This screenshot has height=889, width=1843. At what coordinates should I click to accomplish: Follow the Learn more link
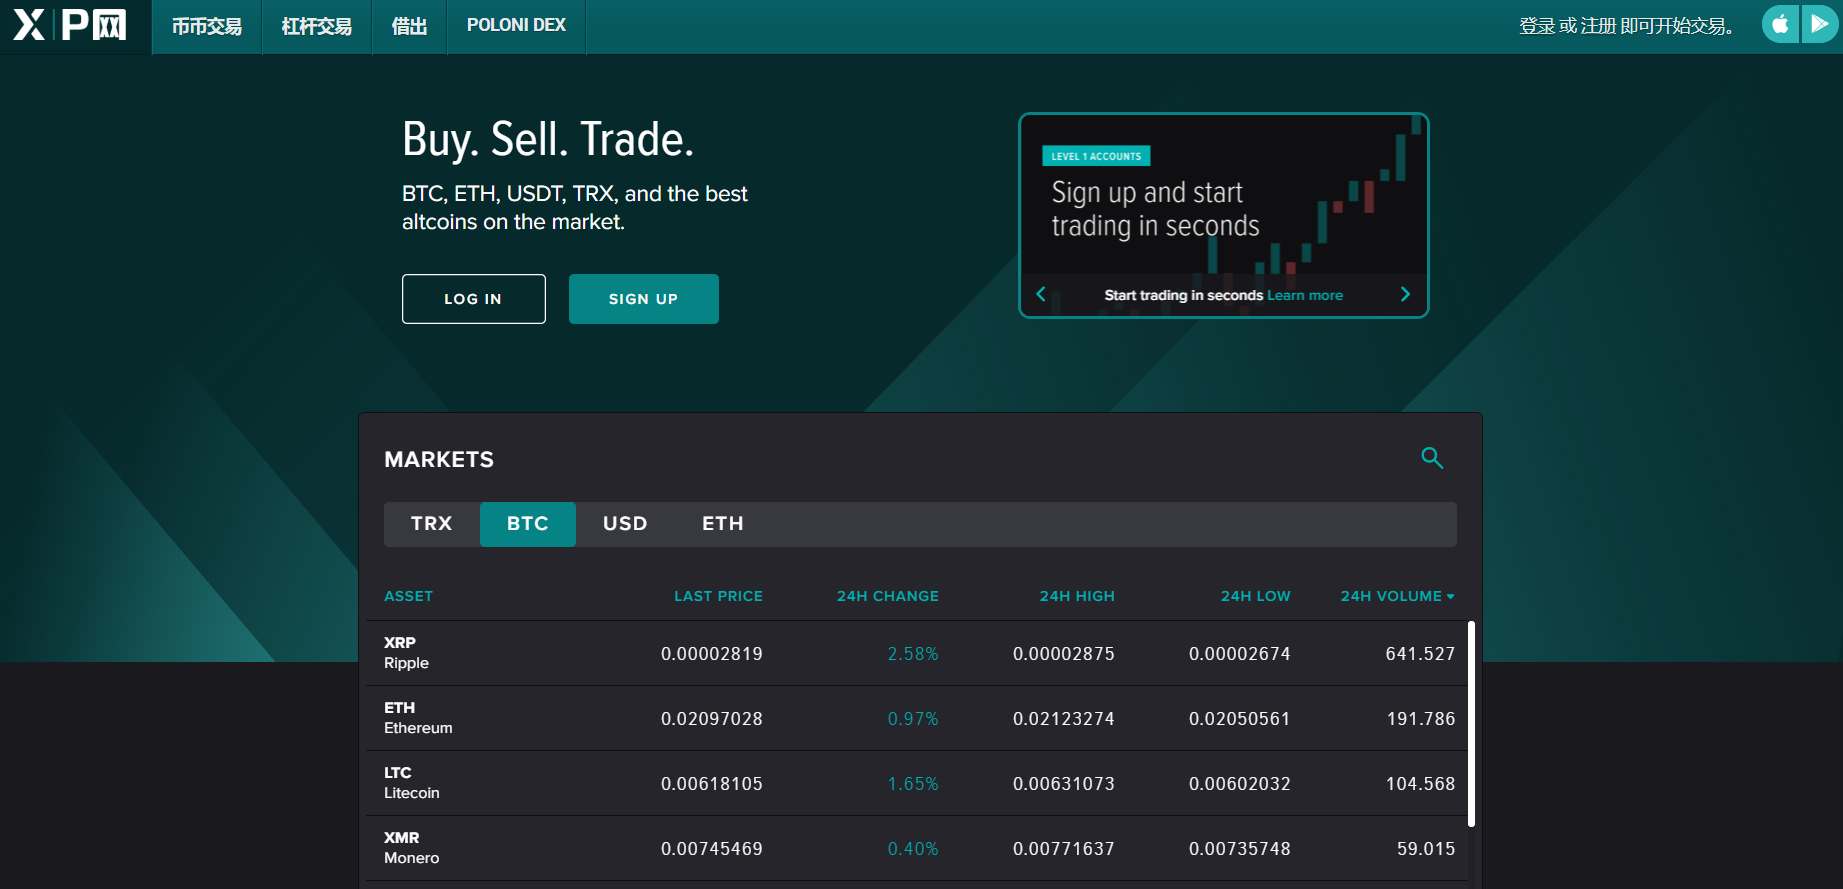(x=1305, y=295)
